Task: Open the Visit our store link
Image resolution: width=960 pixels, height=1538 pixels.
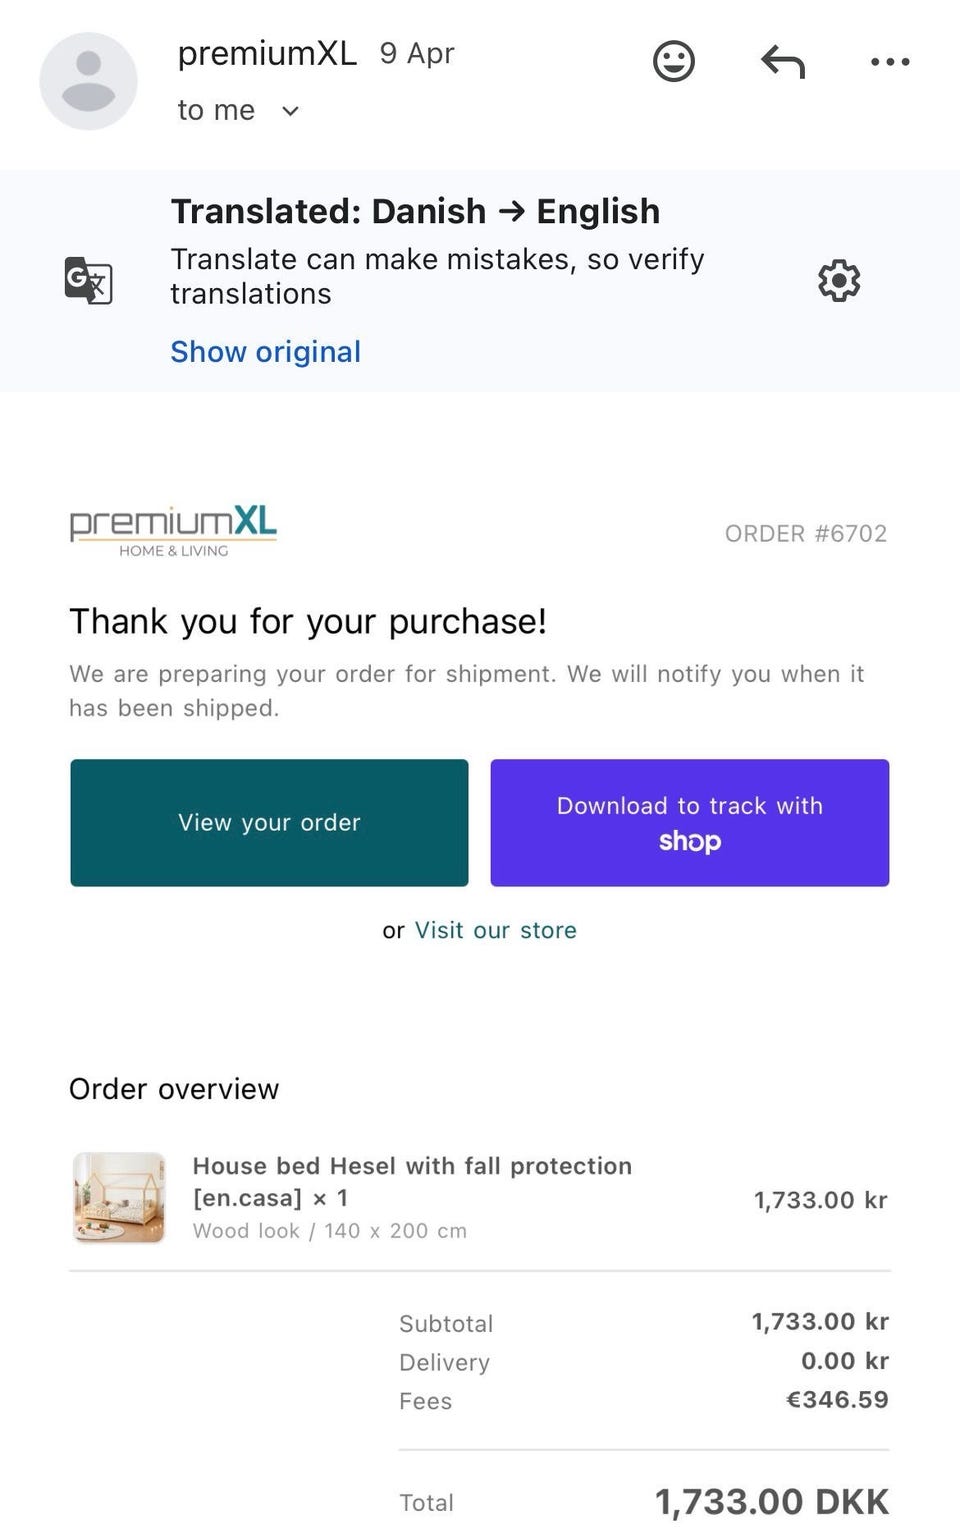Action: [x=495, y=930]
